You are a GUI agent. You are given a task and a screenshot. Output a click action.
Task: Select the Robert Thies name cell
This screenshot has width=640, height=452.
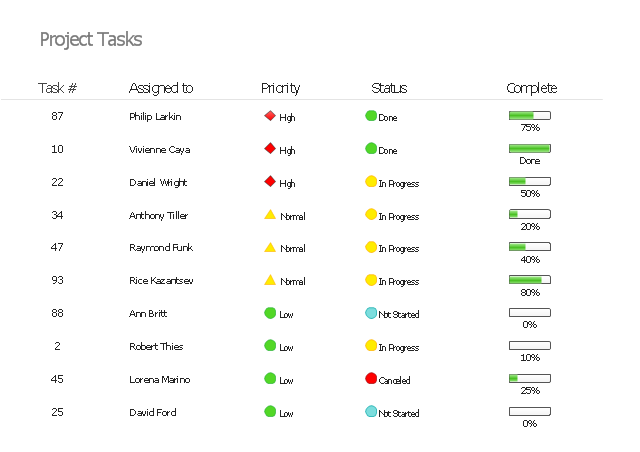pyautogui.click(x=156, y=346)
